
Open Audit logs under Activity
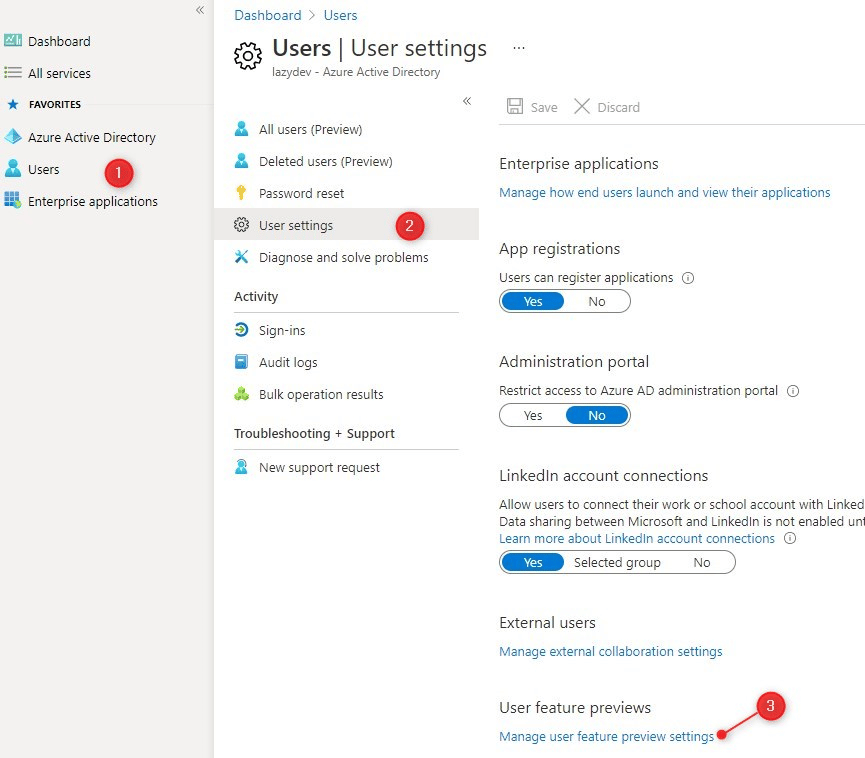coord(288,362)
